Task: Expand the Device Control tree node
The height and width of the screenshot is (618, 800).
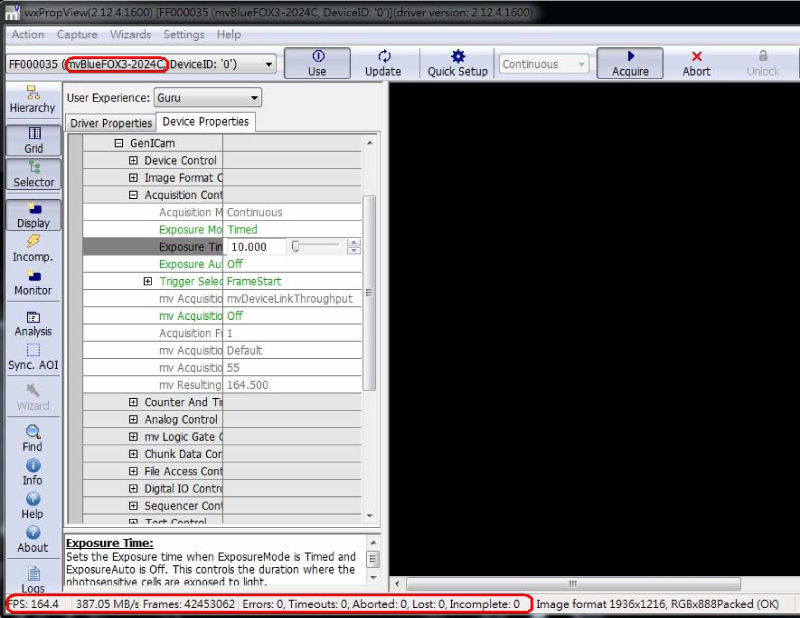Action: coord(133,161)
